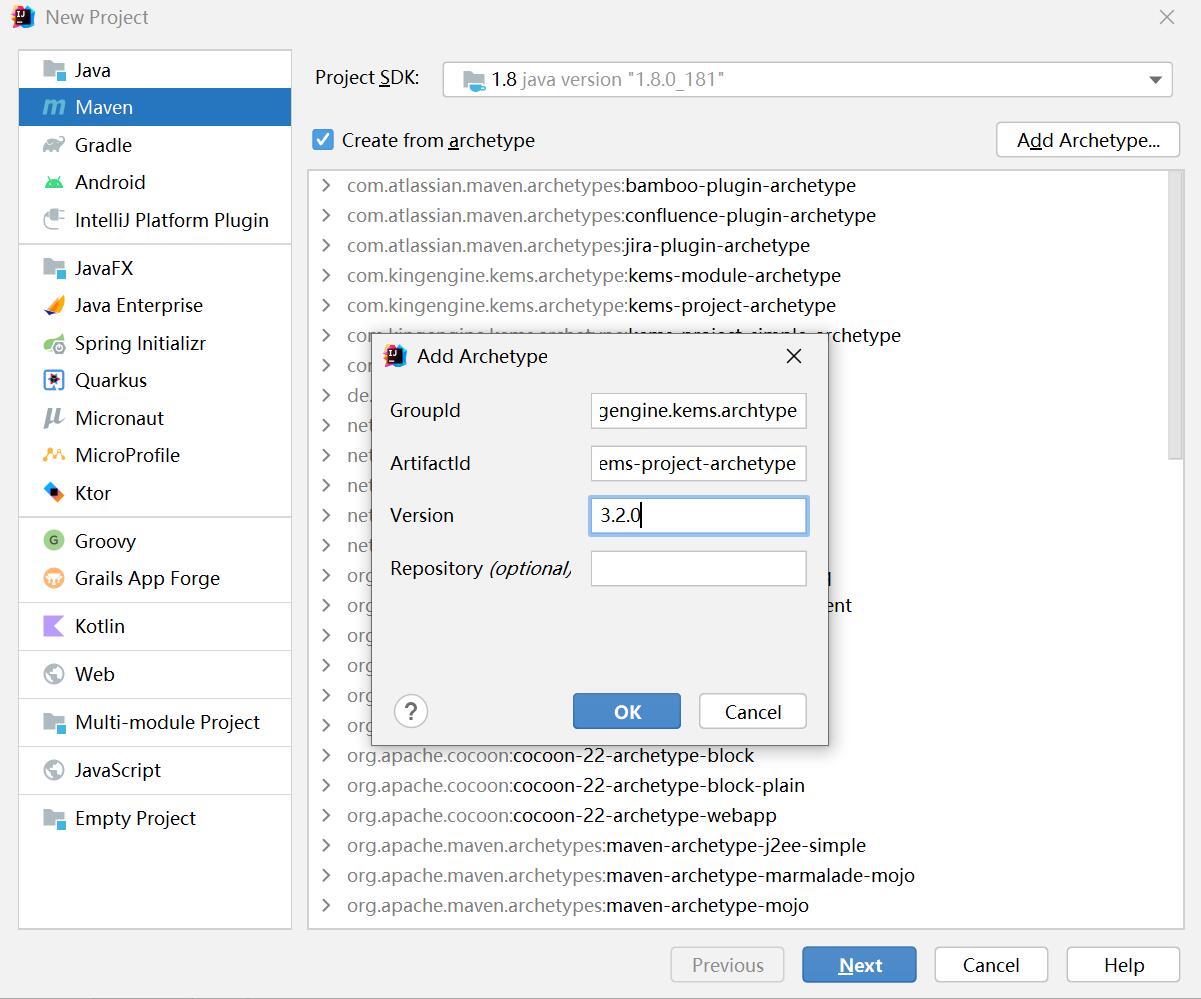Viewport: 1201px width, 999px height.
Task: Select Gradle project type
Action: tap(155, 145)
